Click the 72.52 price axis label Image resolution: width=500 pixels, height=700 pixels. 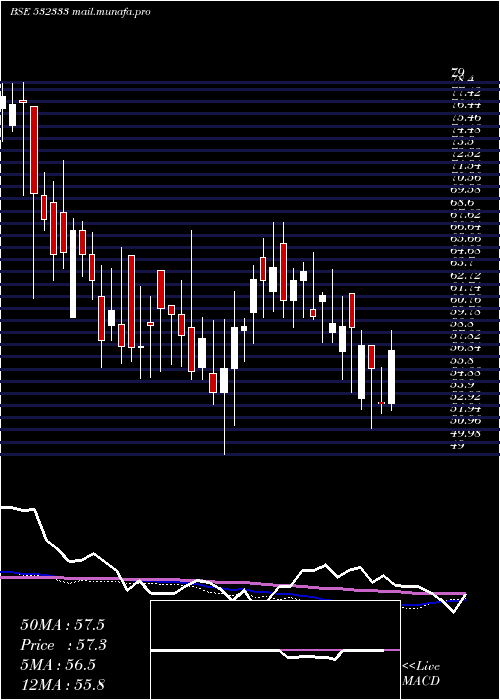click(466, 154)
